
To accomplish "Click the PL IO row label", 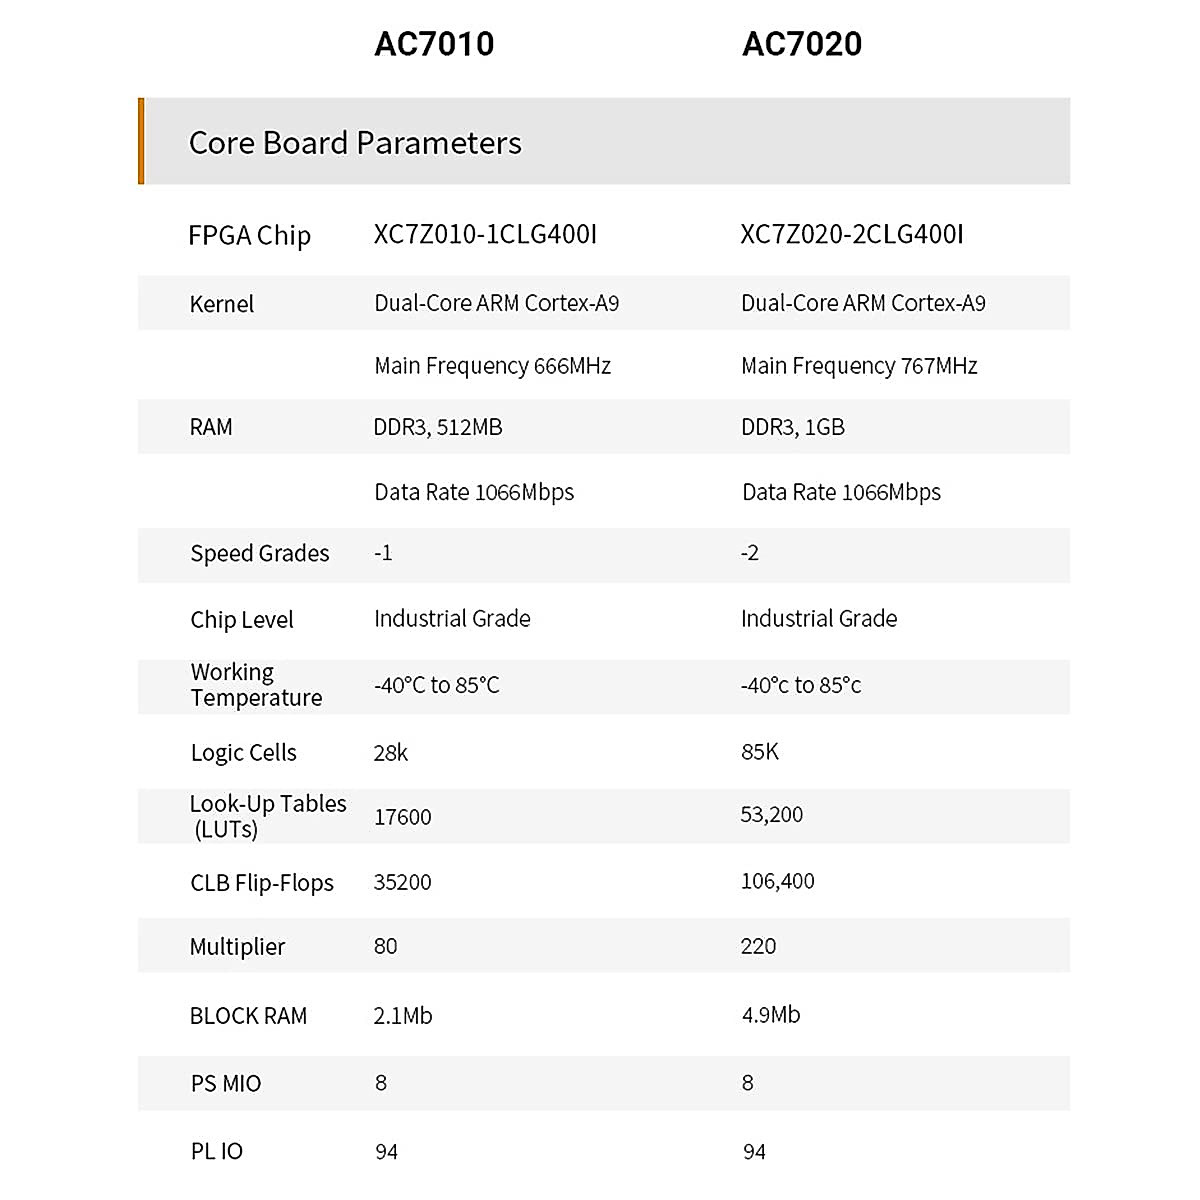I will coord(217,1152).
